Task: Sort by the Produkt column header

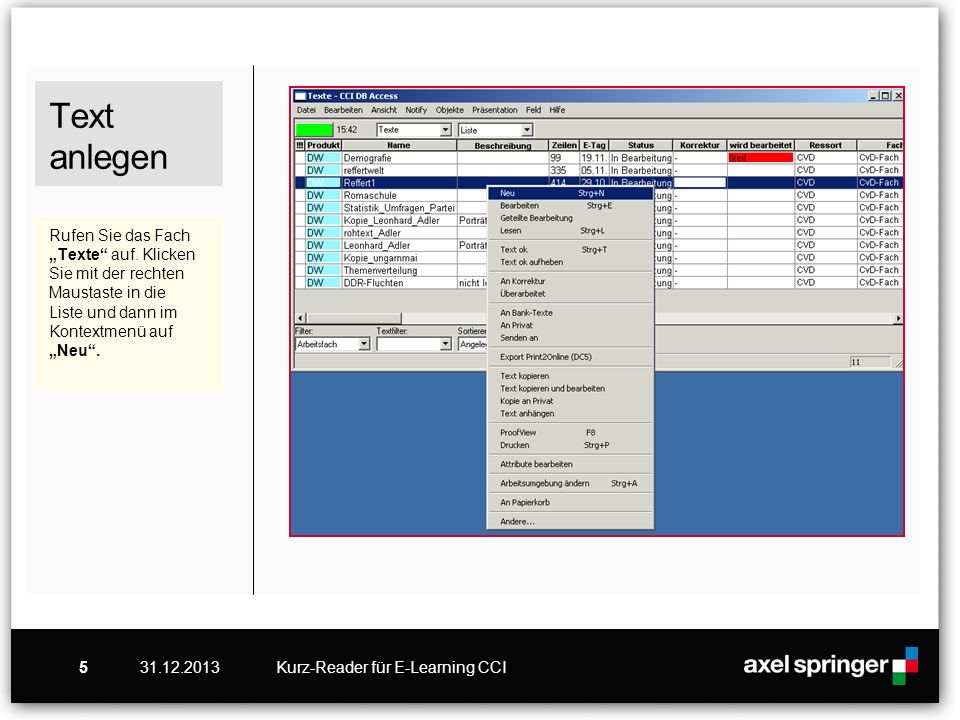Action: click(x=323, y=145)
